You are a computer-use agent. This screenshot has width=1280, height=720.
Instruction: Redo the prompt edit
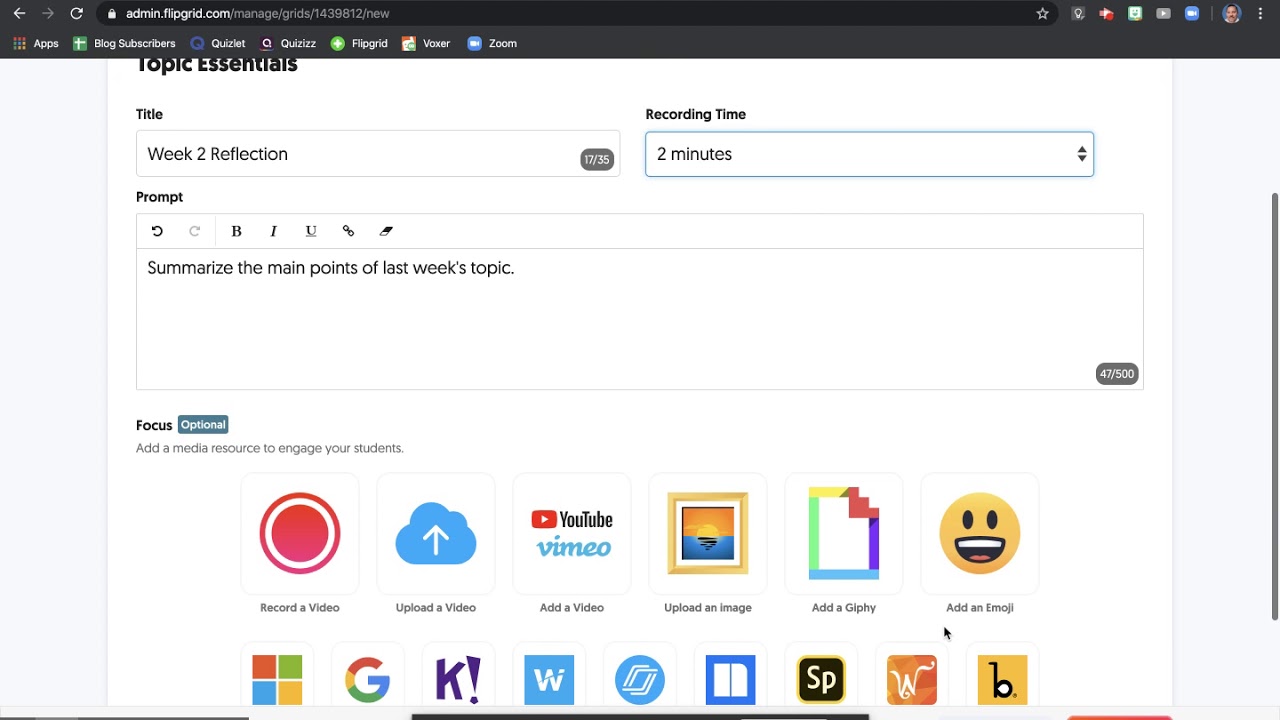click(x=195, y=231)
